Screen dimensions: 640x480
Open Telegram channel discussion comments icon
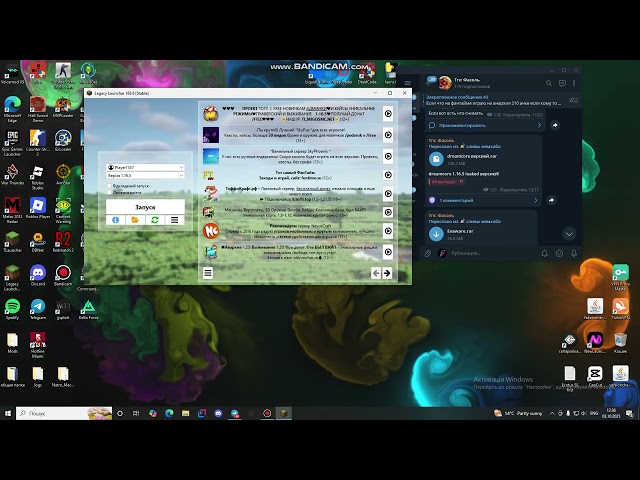(x=562, y=83)
